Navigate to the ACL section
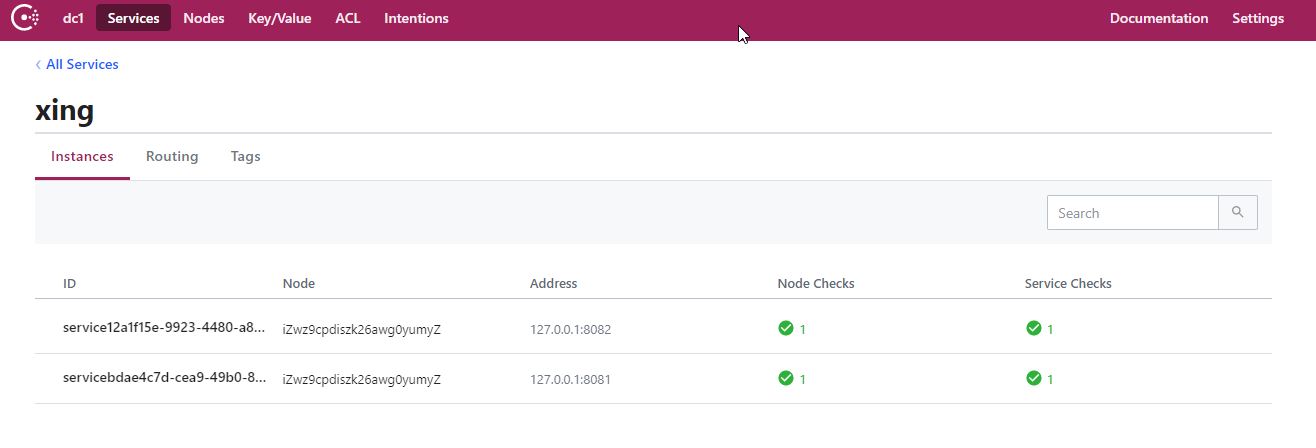1316x448 pixels. pyautogui.click(x=348, y=18)
